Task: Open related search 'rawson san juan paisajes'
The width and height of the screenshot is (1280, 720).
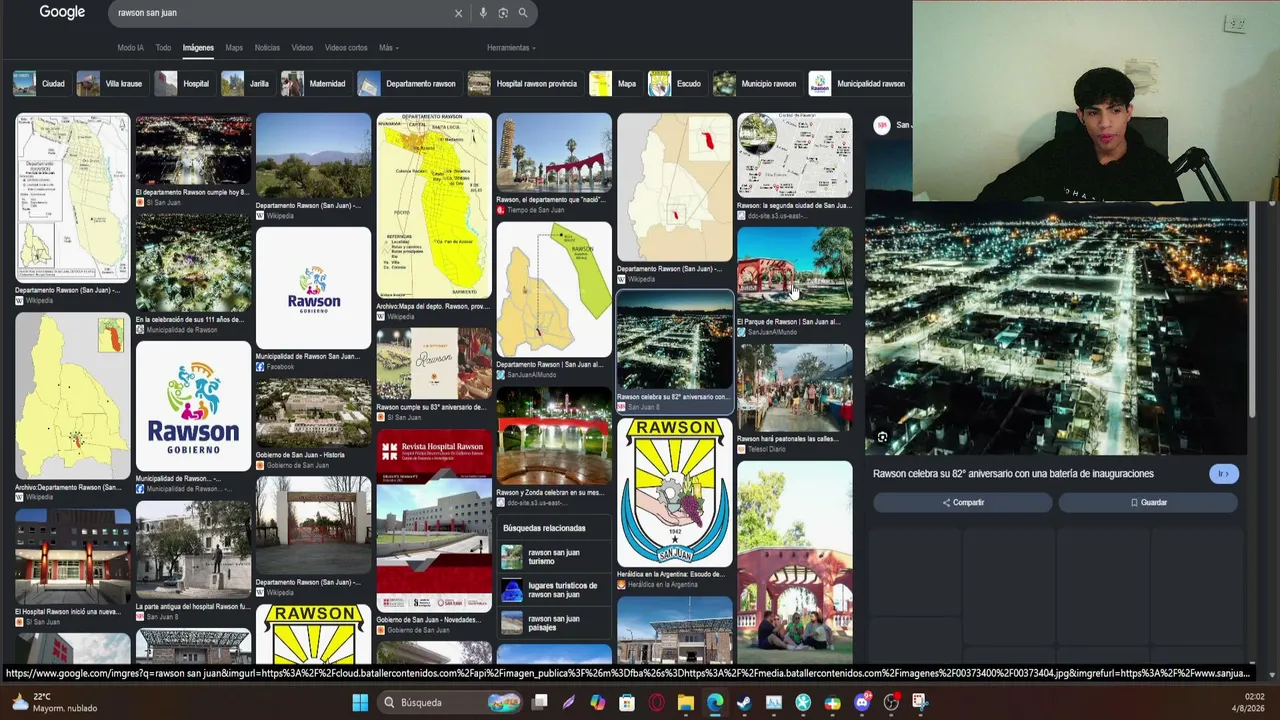Action: click(x=554, y=623)
